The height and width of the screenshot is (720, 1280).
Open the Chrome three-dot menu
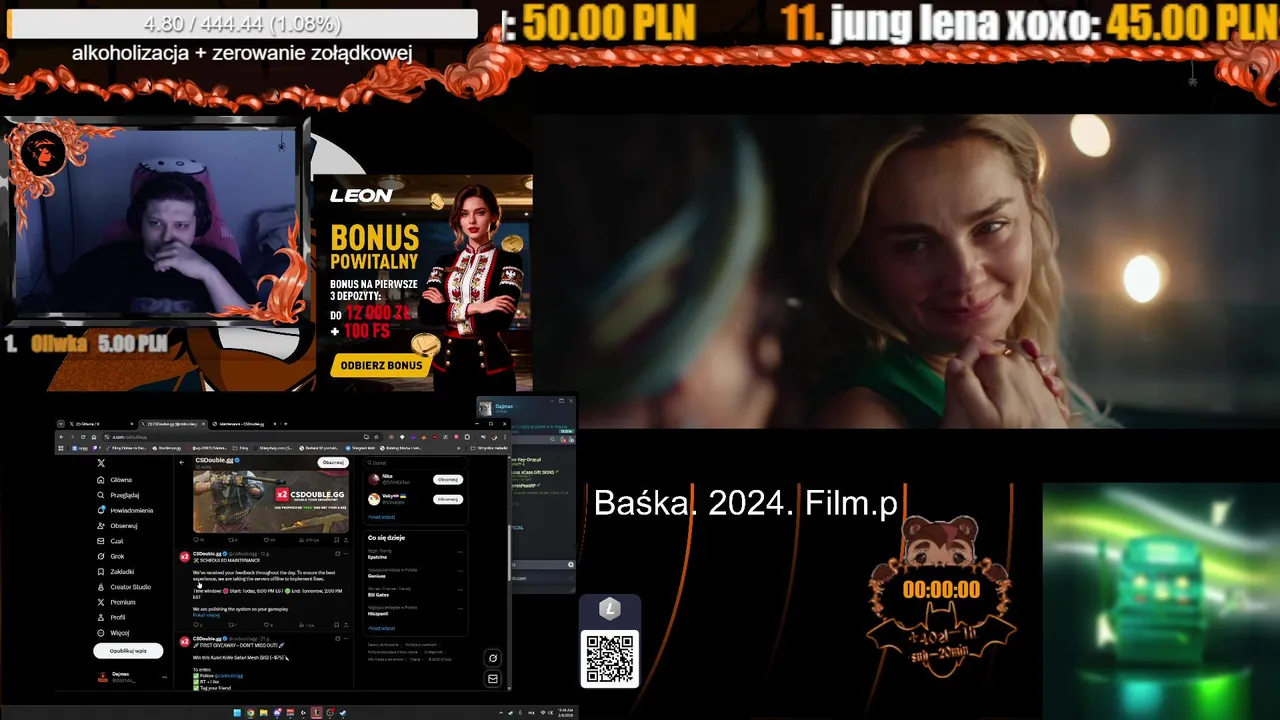(x=505, y=437)
